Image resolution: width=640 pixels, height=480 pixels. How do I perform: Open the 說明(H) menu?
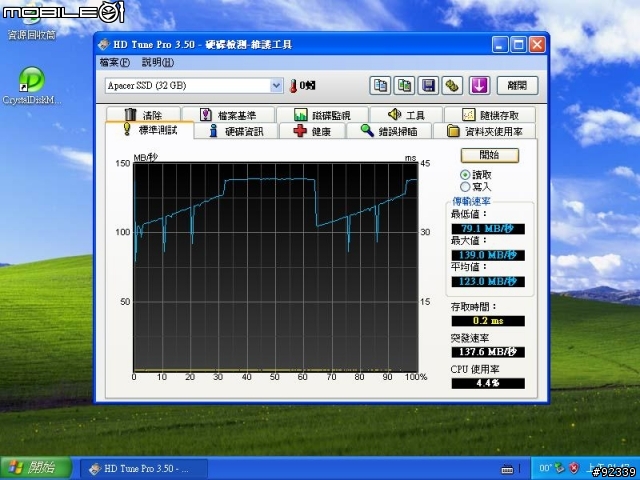click(x=158, y=62)
